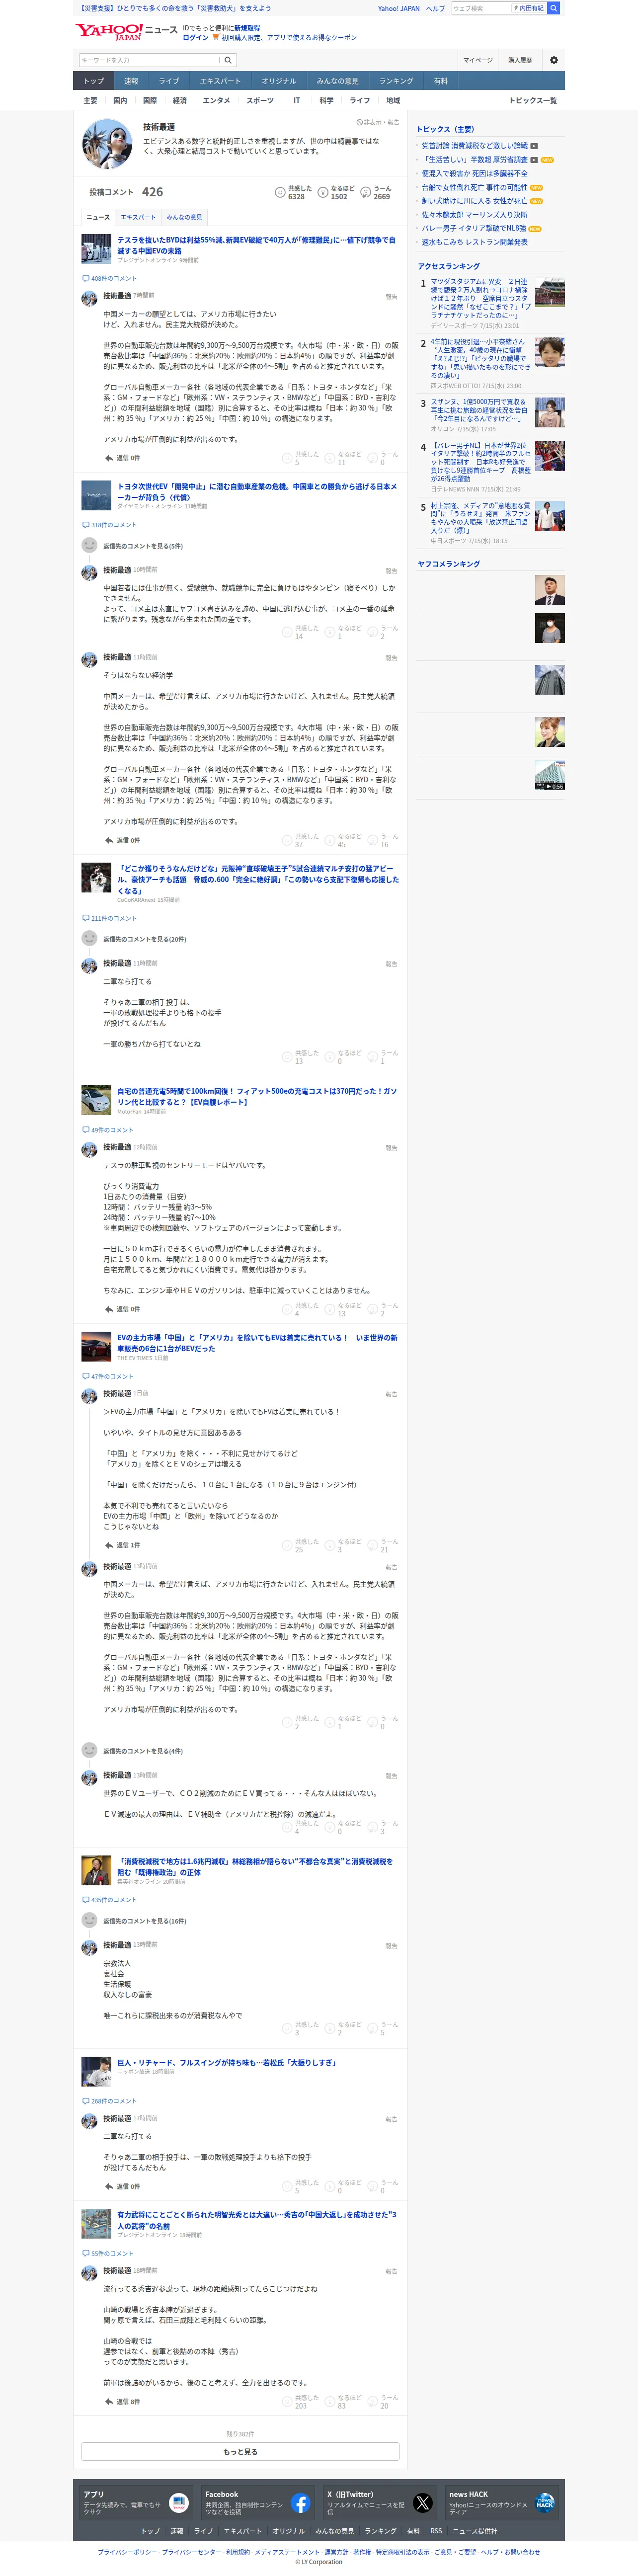This screenshot has height=2576, width=638.
Task: Open the 災害支援 banner link at top
Action: tap(174, 8)
